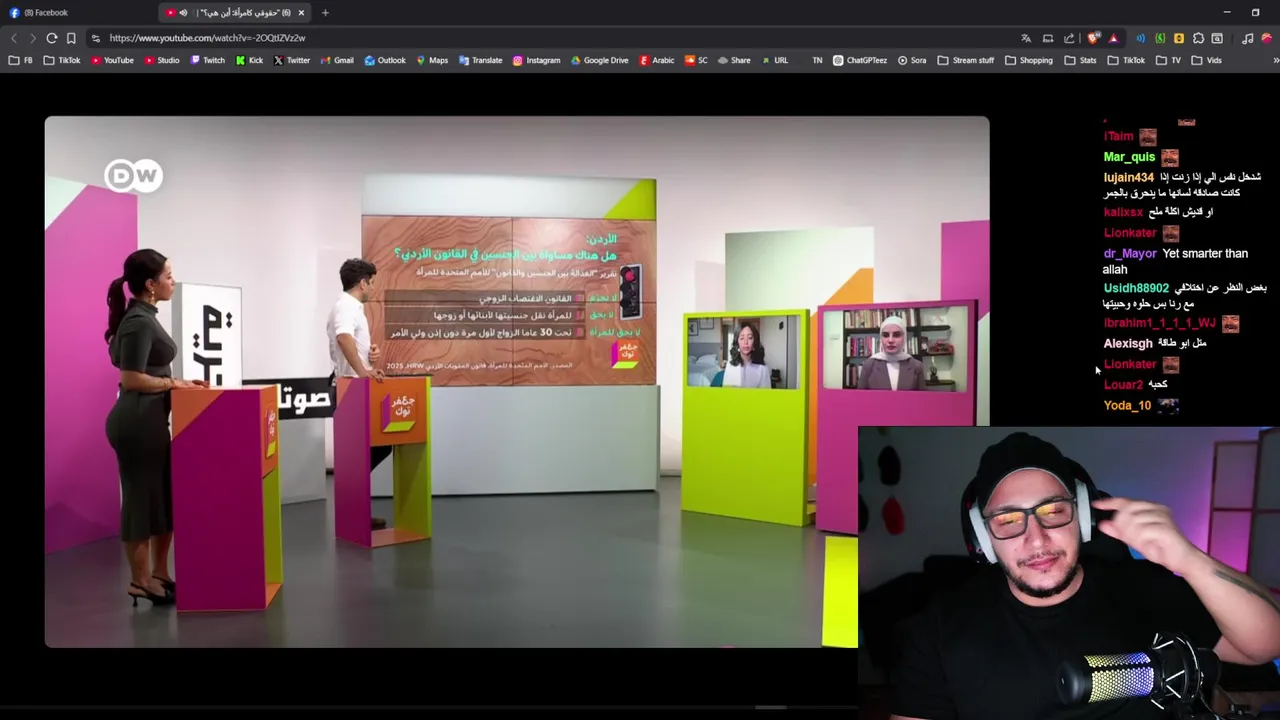This screenshot has height=720, width=1280.
Task: Mute the YouTube tab via its speaker icon
Action: (183, 13)
